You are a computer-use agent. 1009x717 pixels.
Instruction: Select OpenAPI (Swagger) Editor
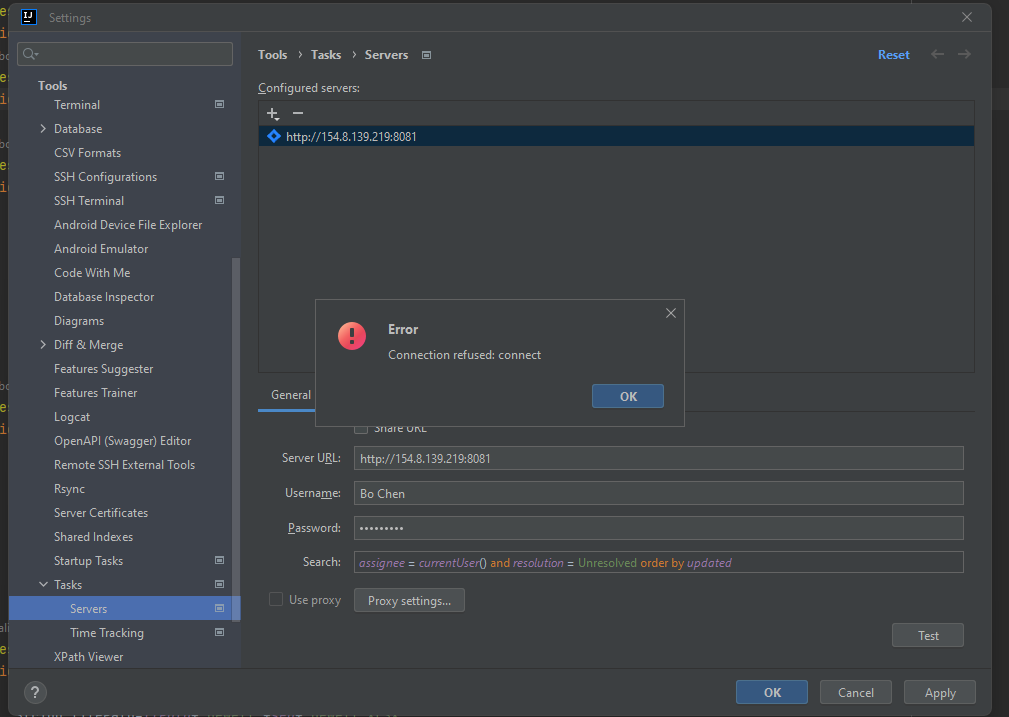tap(122, 441)
